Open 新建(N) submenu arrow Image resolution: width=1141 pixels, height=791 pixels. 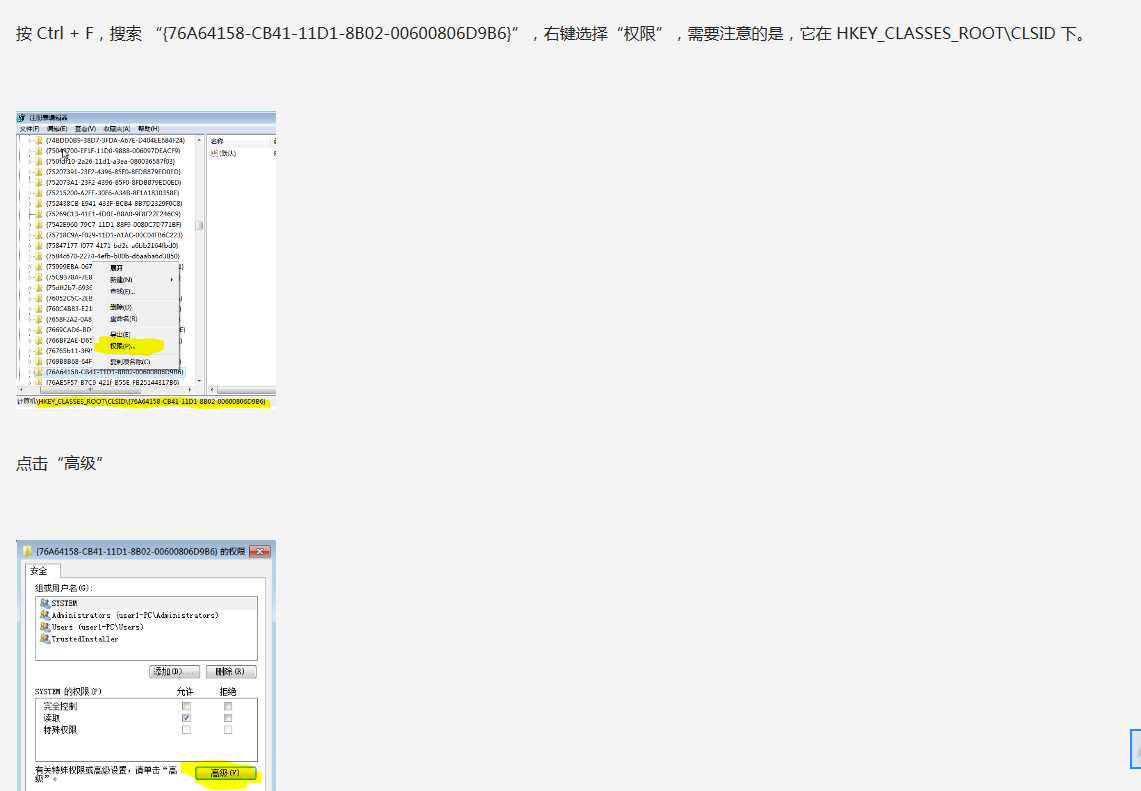click(x=172, y=279)
